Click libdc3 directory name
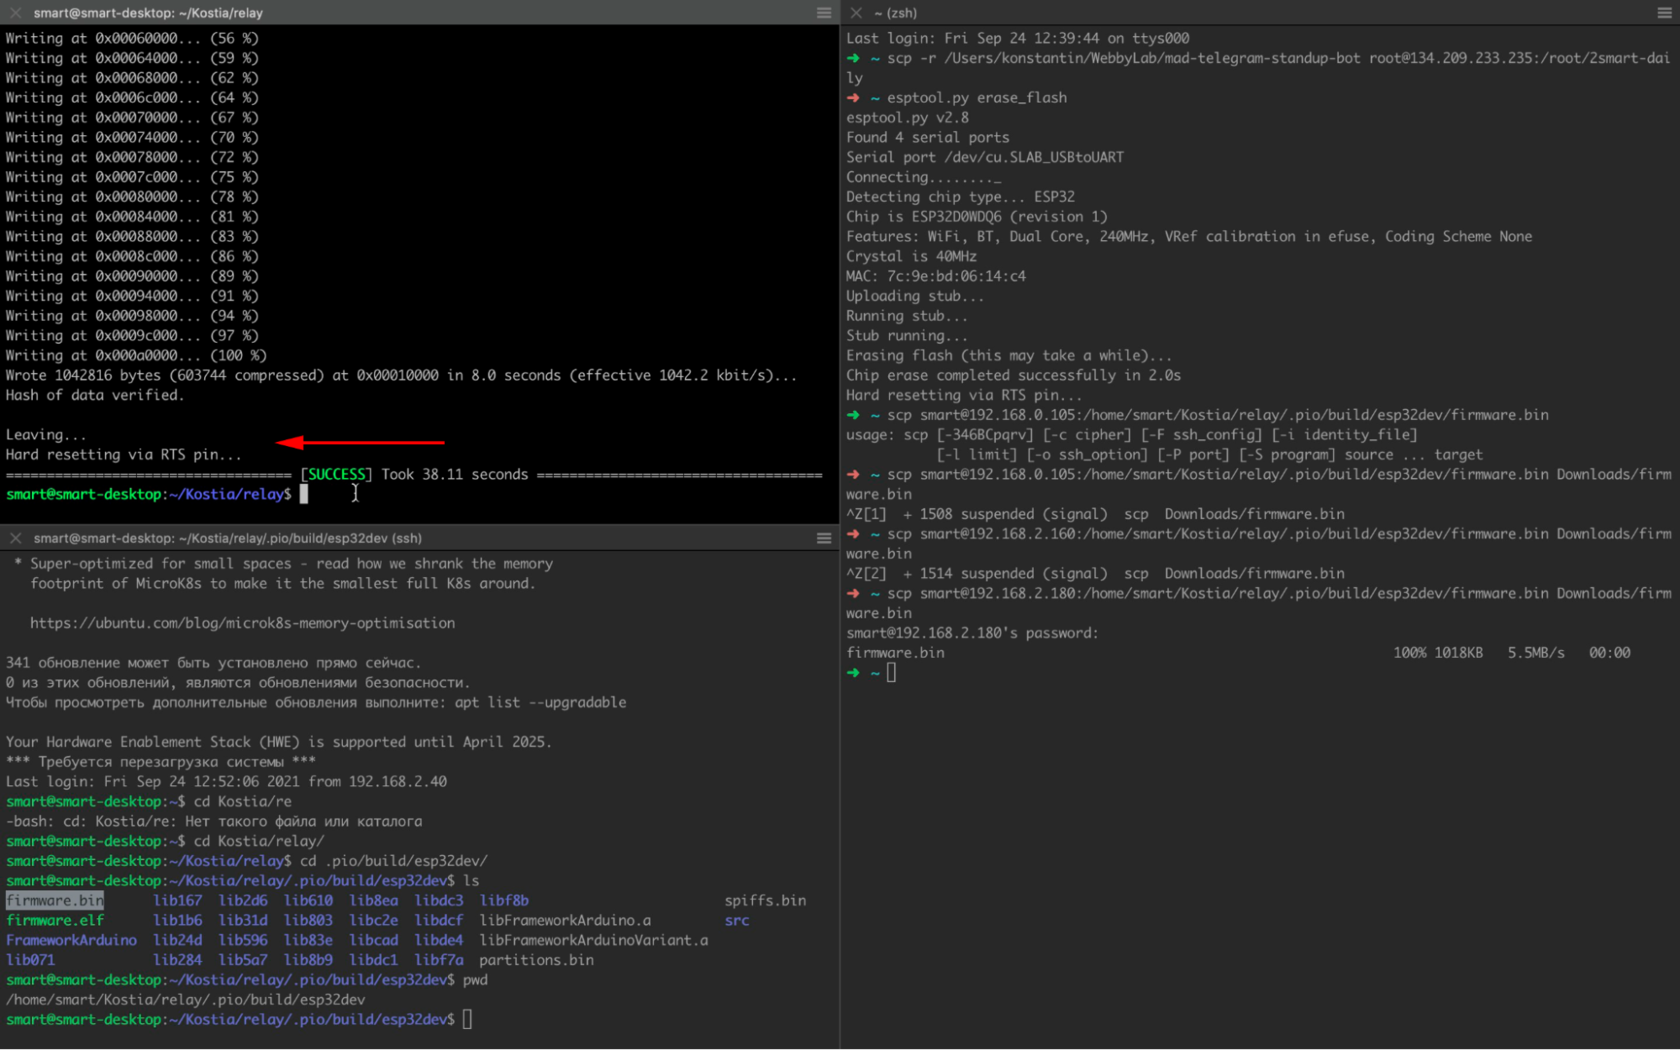Viewport: 1680px width, 1050px height. [x=439, y=900]
